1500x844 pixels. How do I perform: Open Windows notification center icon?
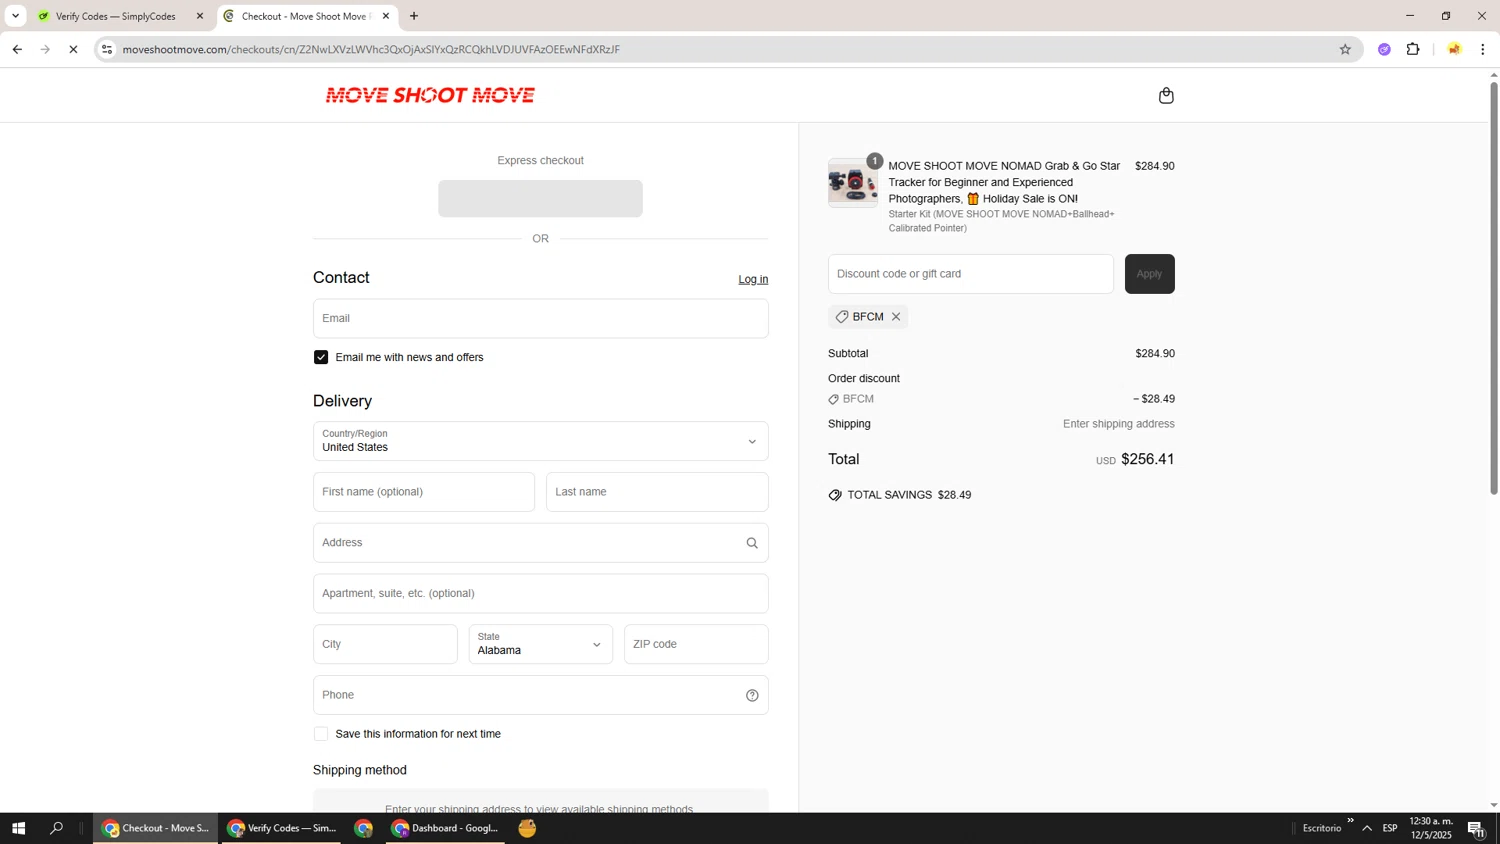[x=1476, y=828]
